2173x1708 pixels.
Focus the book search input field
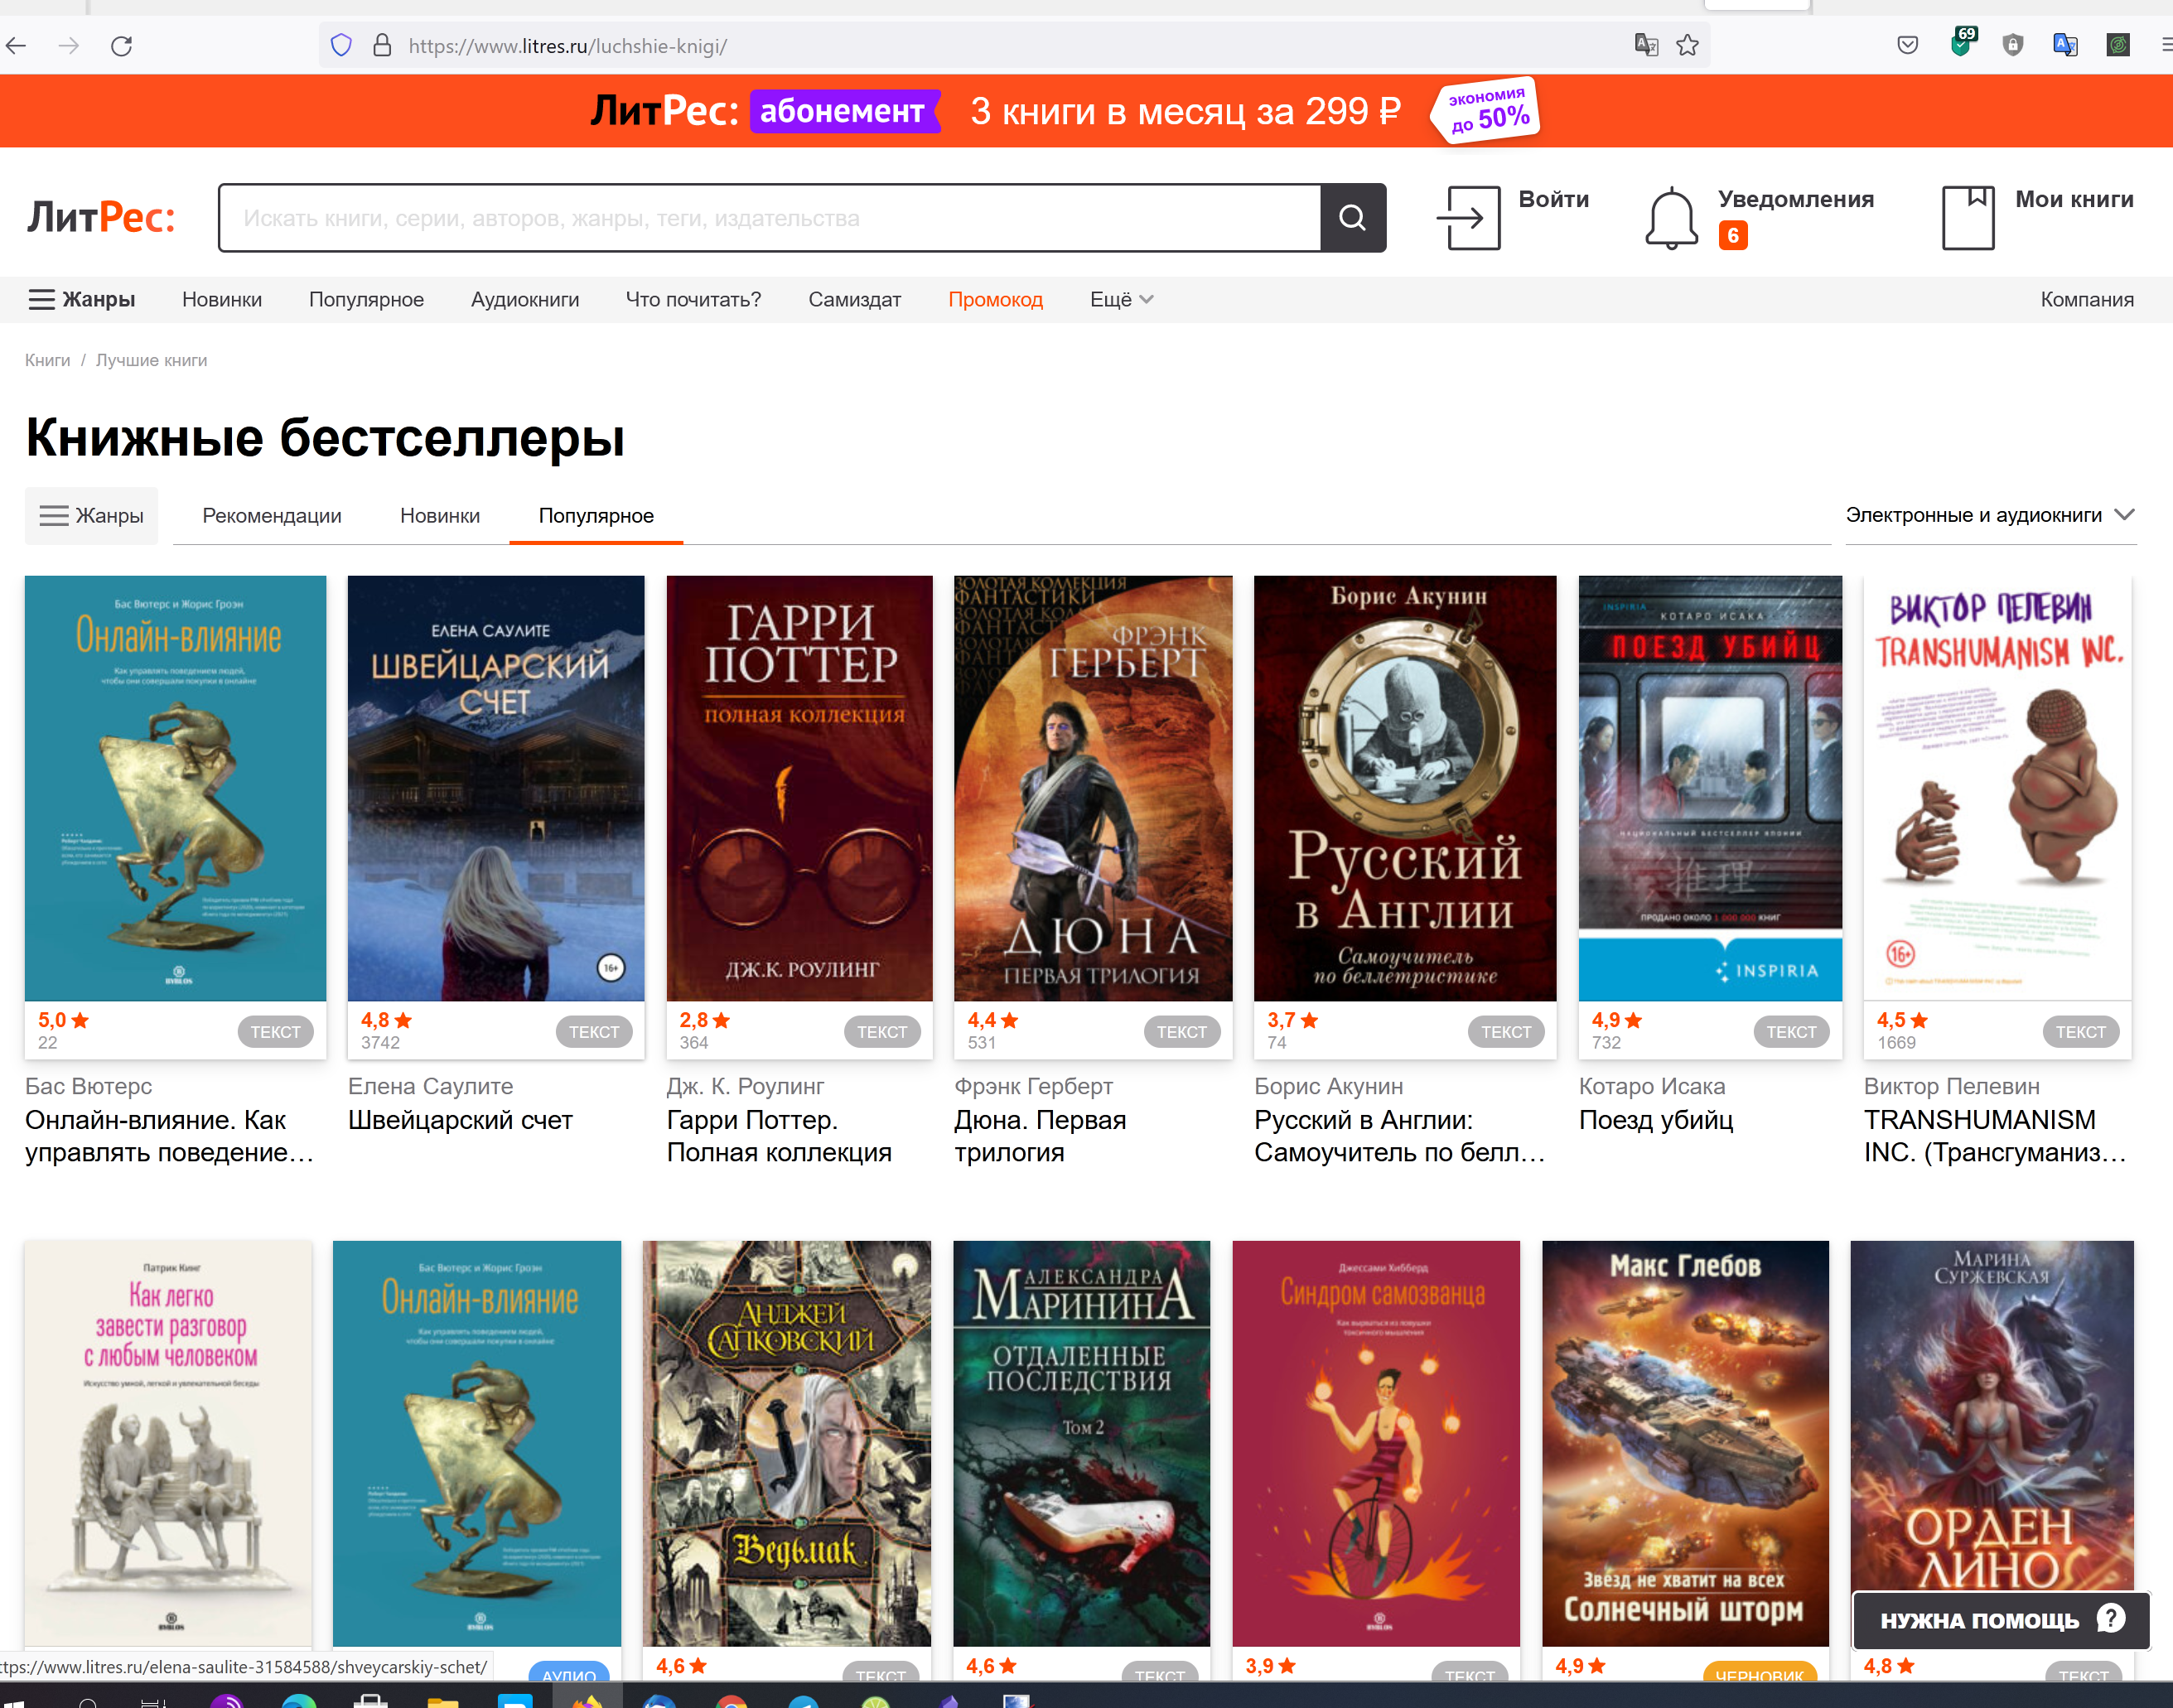pos(768,217)
